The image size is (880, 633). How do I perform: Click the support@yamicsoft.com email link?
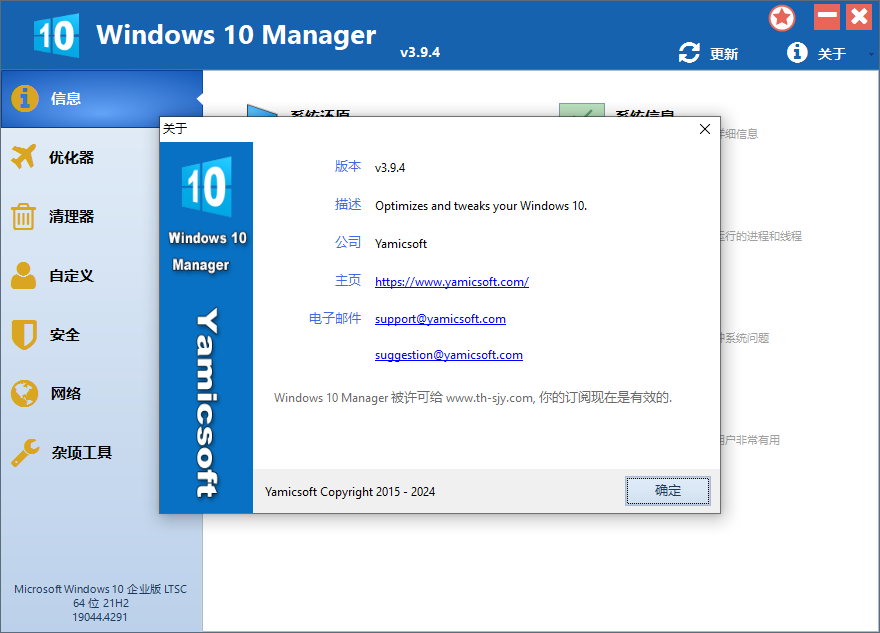tap(440, 319)
